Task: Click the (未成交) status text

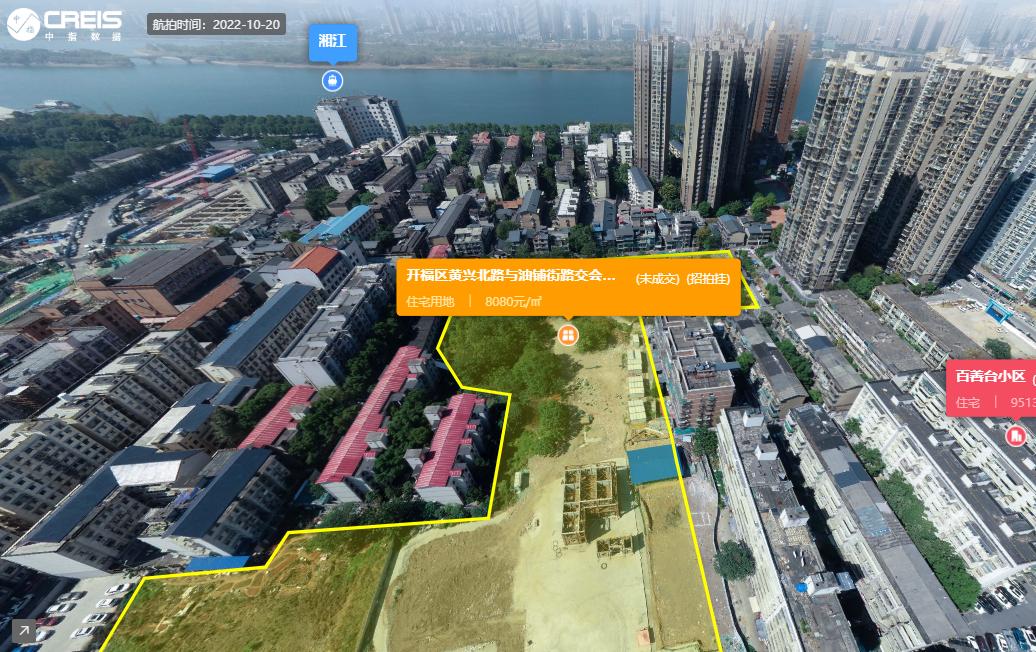Action: (x=657, y=279)
